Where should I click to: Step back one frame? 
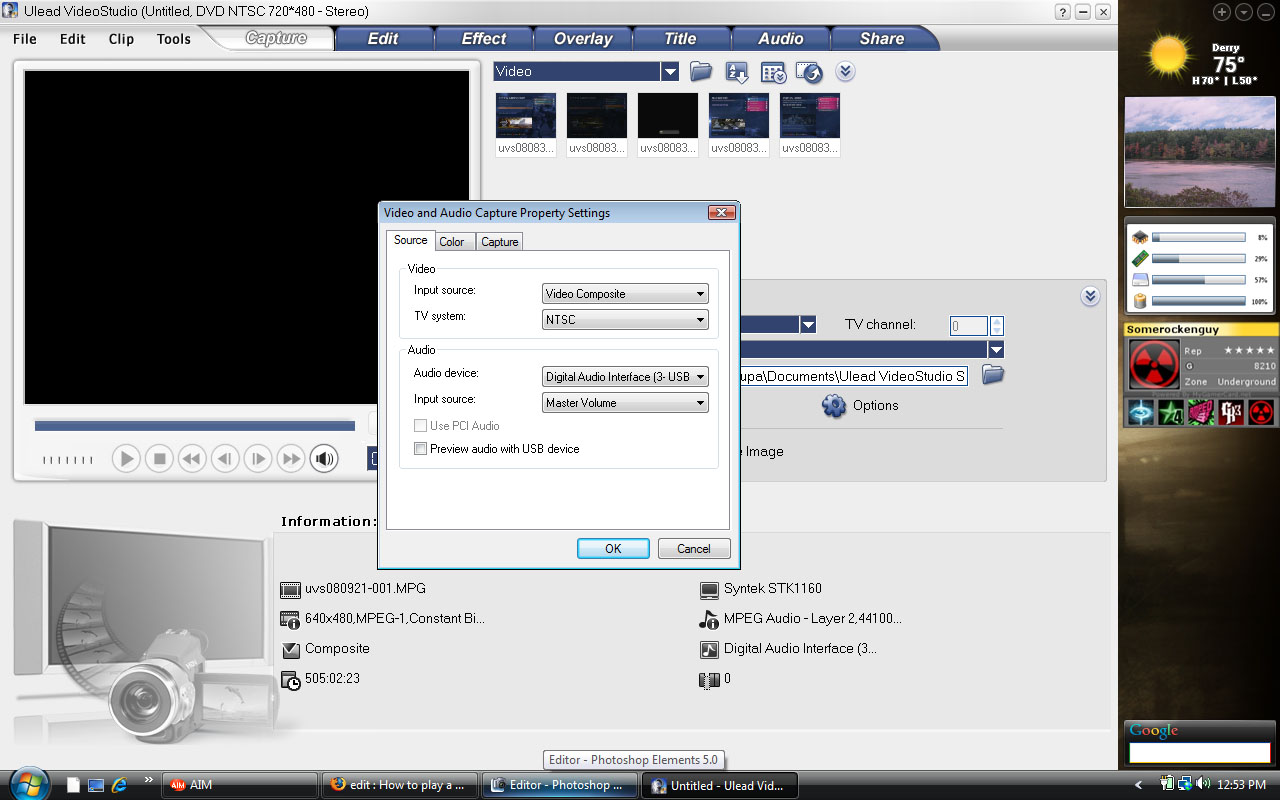225,459
